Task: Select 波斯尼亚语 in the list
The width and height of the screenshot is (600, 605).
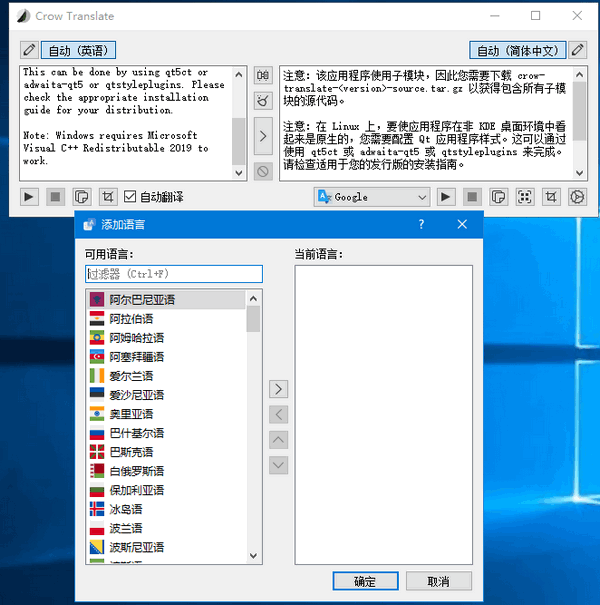Action: click(x=166, y=547)
